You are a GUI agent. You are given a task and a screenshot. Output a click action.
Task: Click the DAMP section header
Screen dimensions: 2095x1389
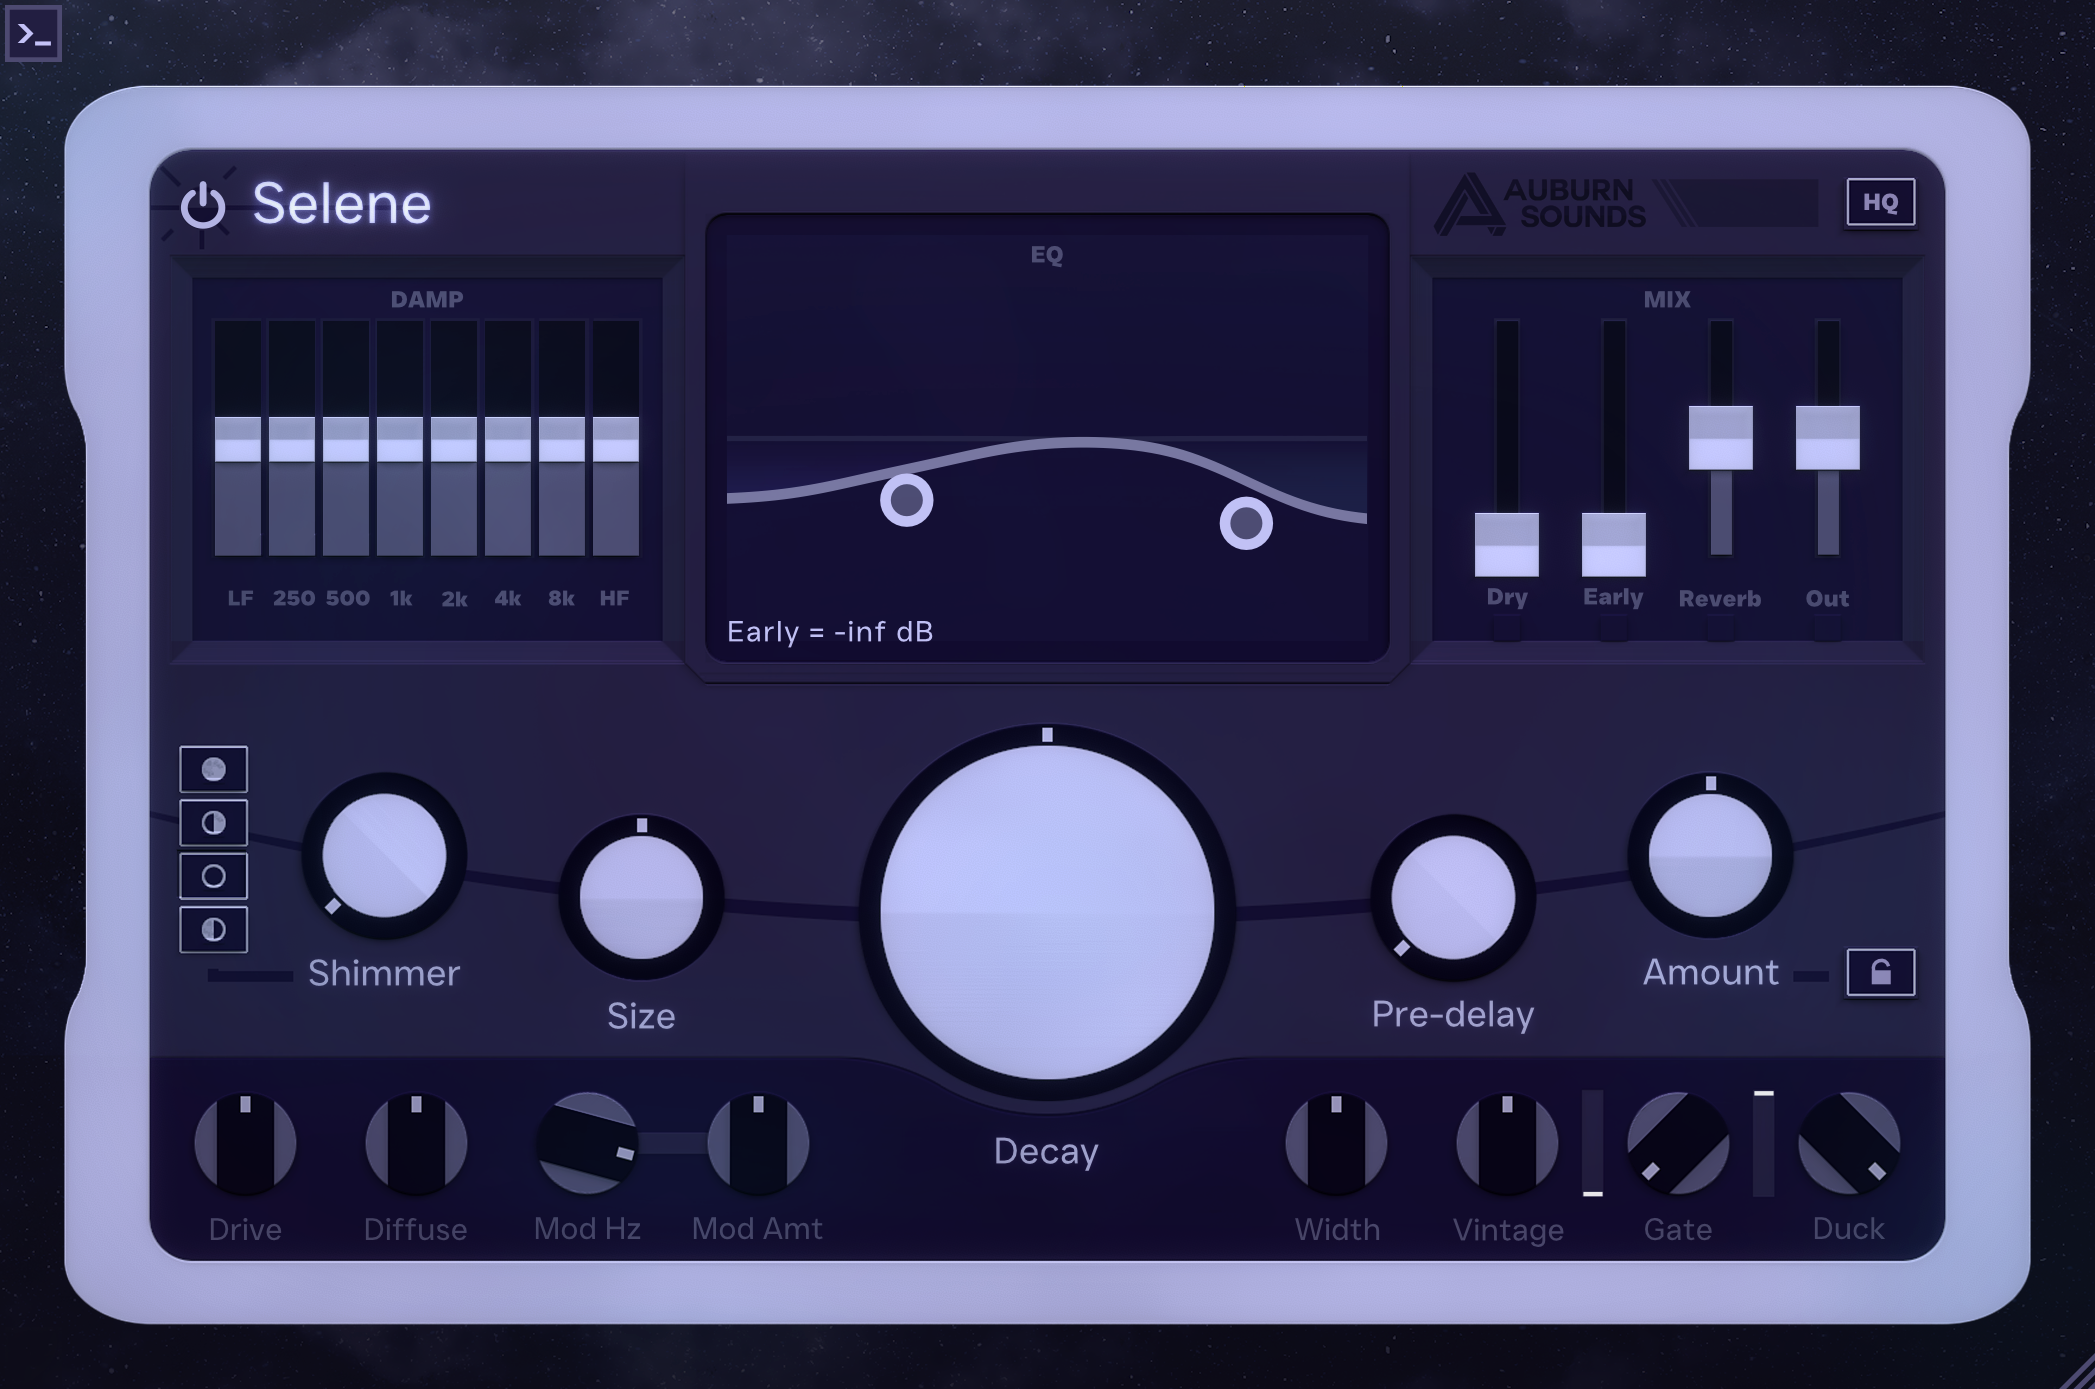tap(428, 297)
